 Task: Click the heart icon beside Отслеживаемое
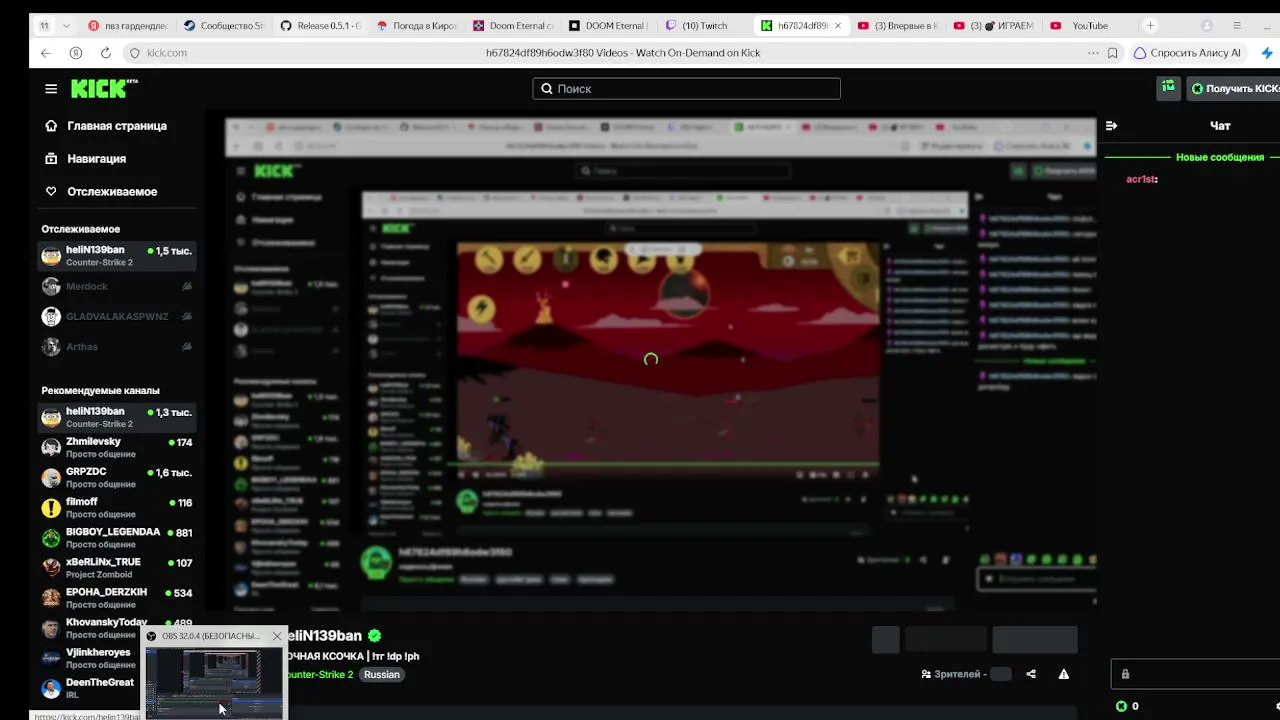[51, 192]
